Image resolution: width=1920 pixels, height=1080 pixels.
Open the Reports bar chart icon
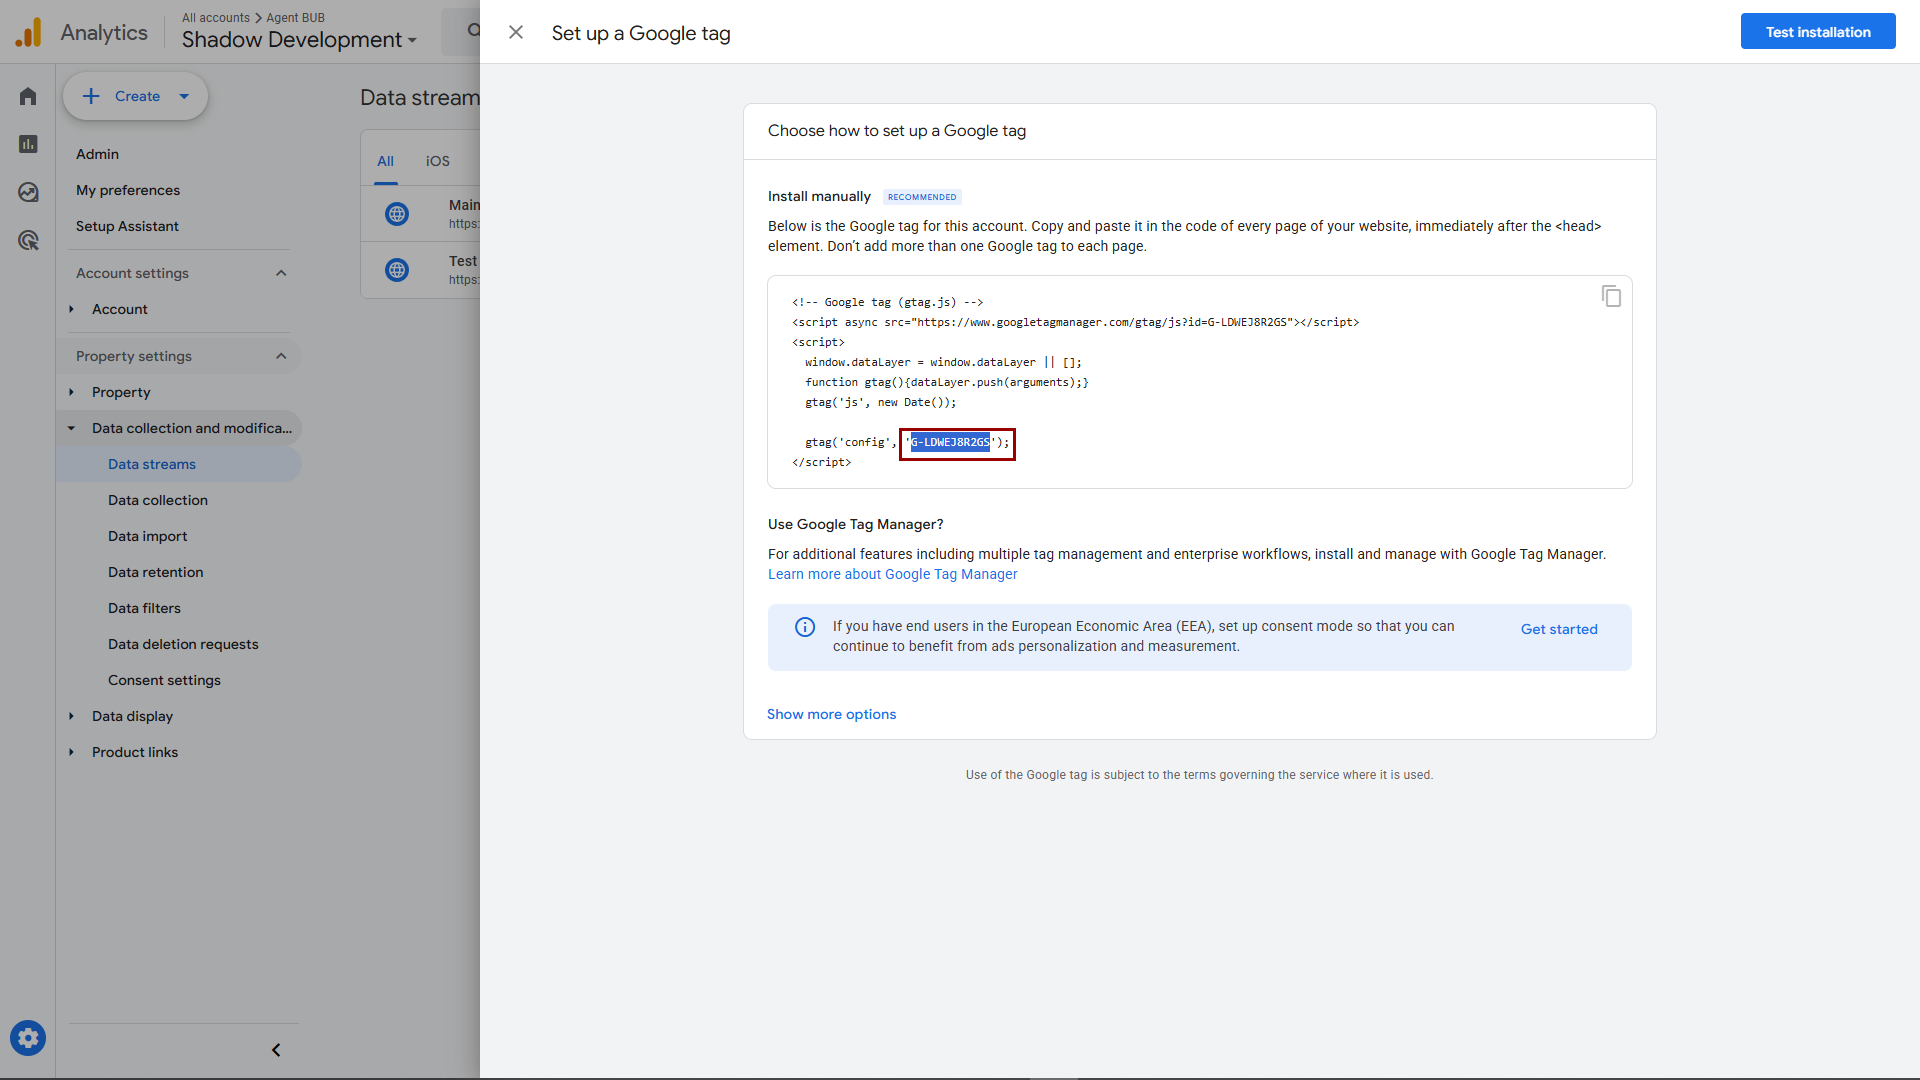(x=28, y=144)
